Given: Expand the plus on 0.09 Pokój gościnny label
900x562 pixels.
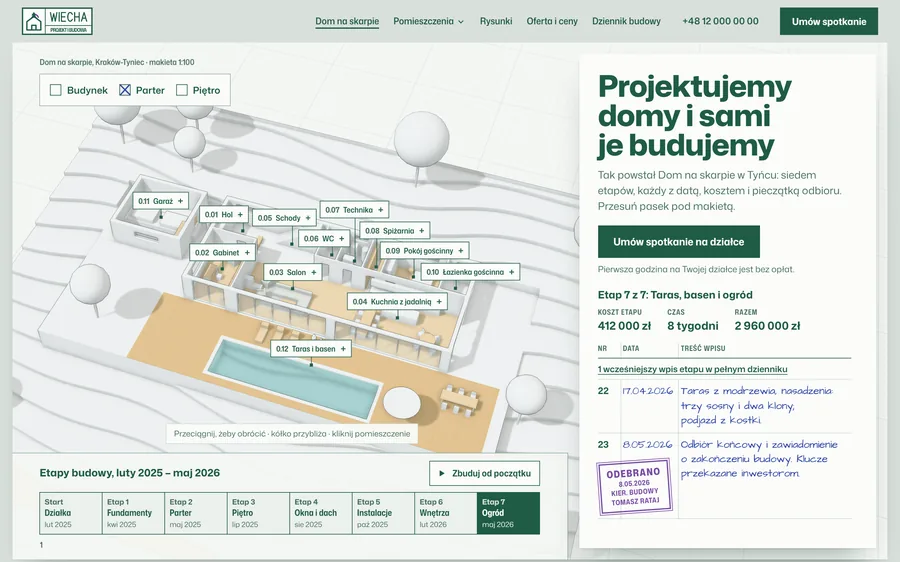Looking at the screenshot, I should tap(461, 251).
